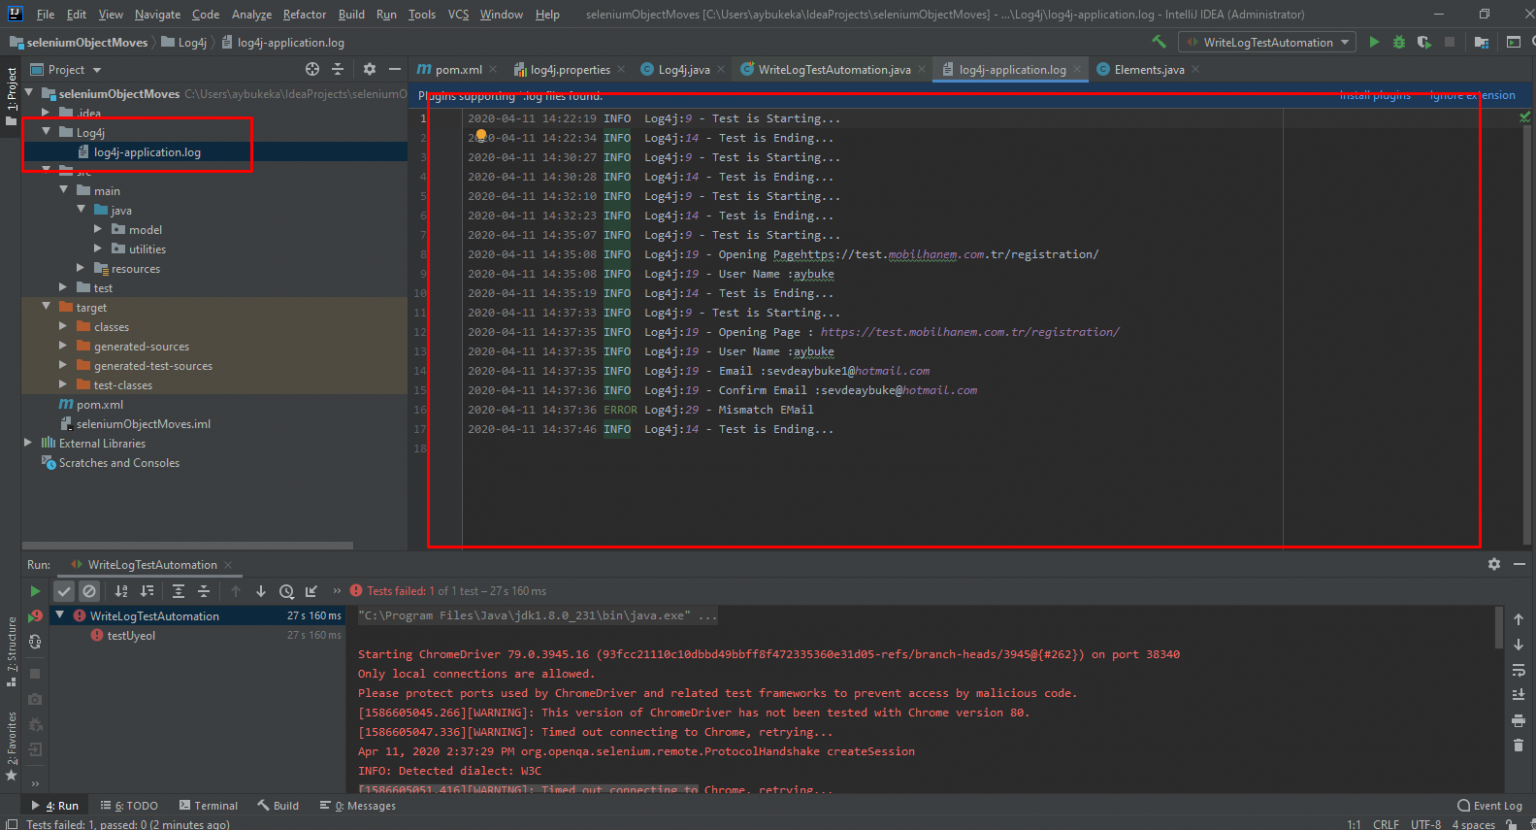Click the Project tree horizontal scrollbar
This screenshot has width=1536, height=830.
(187, 546)
